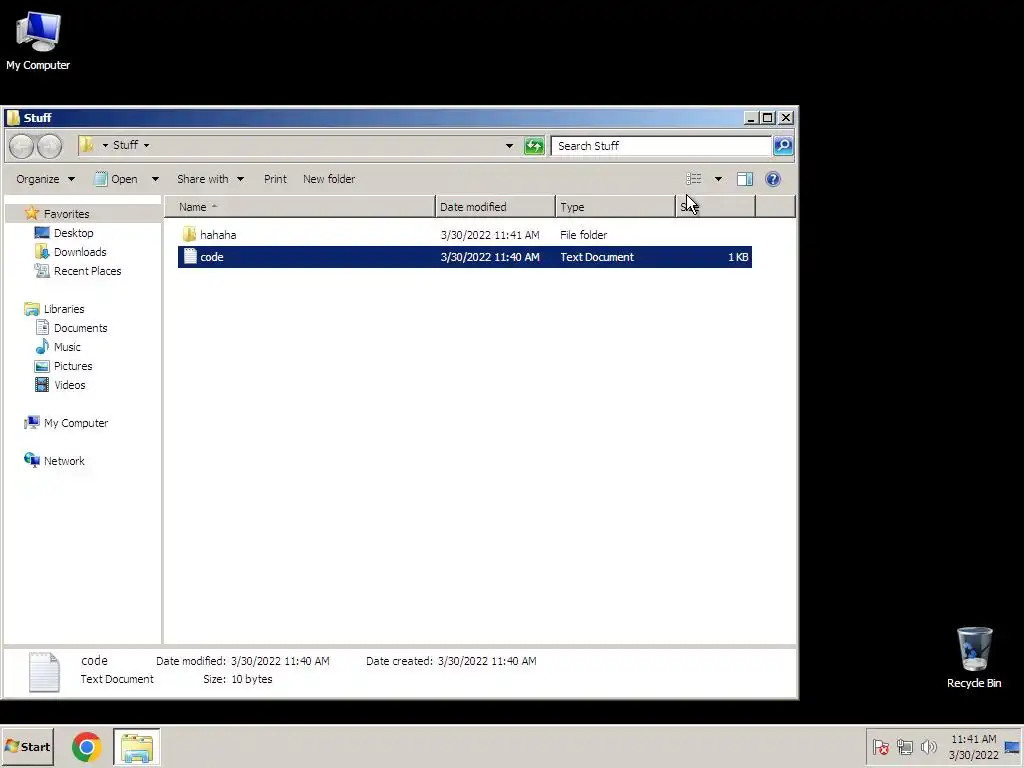
Task: Click the Size 10 bytes detail
Action: (x=238, y=679)
